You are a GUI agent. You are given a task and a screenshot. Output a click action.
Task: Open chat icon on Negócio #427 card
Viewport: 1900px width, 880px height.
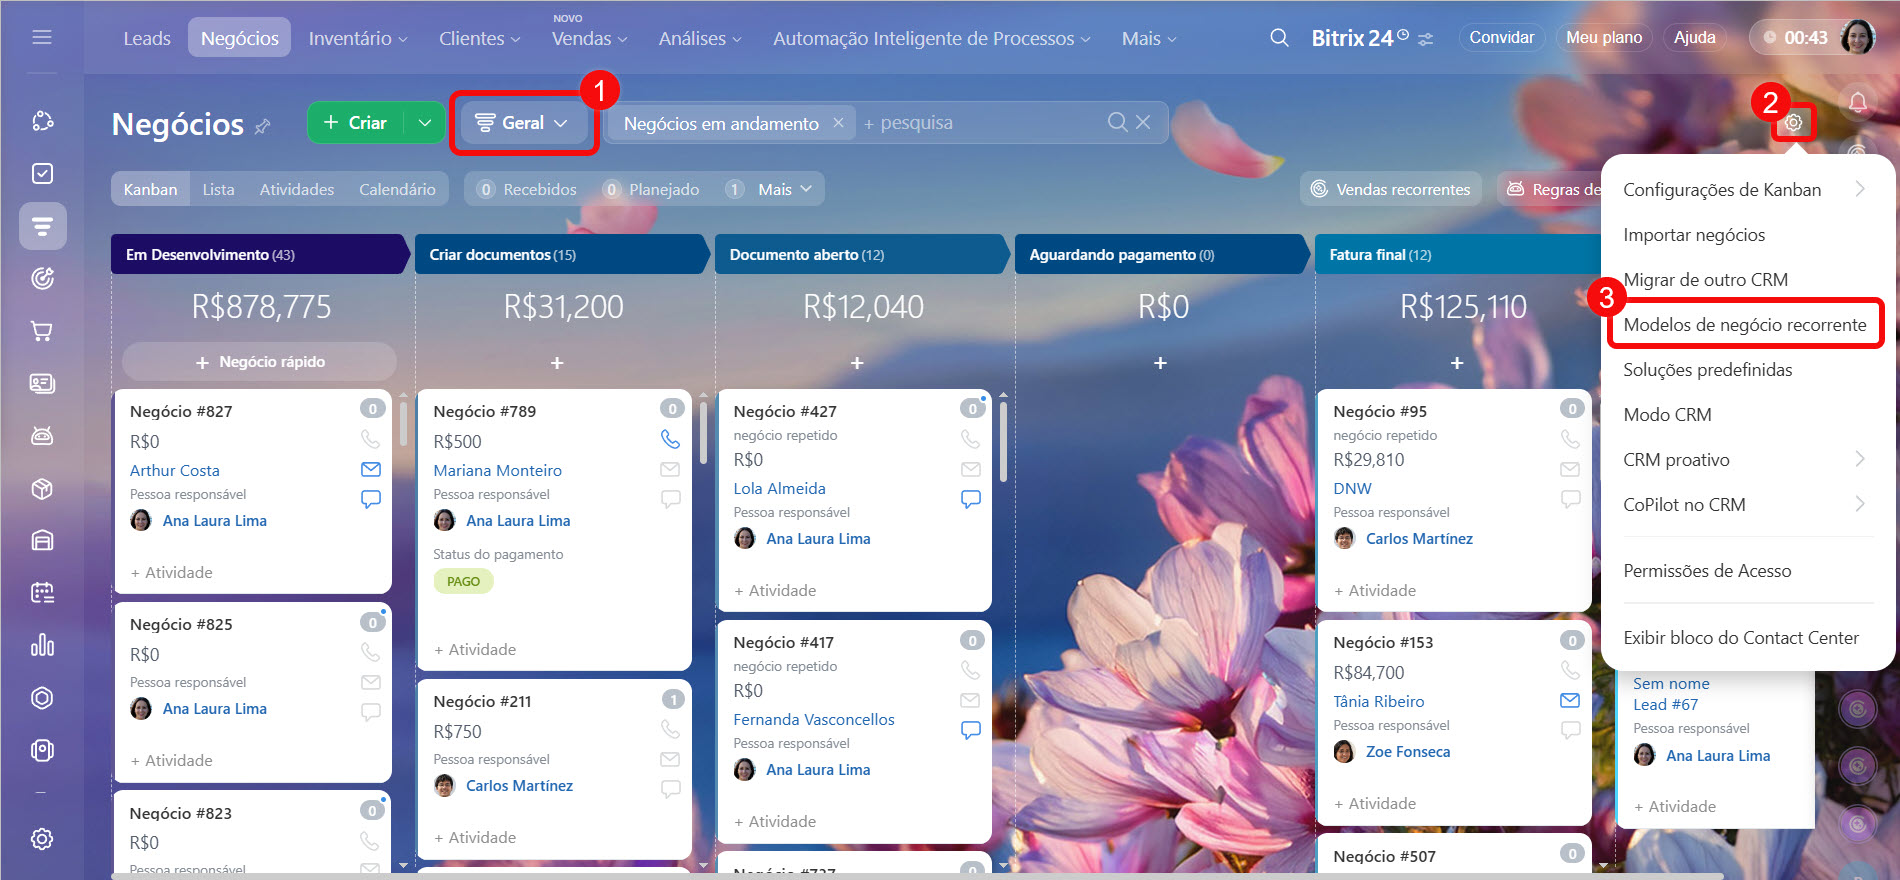[970, 499]
